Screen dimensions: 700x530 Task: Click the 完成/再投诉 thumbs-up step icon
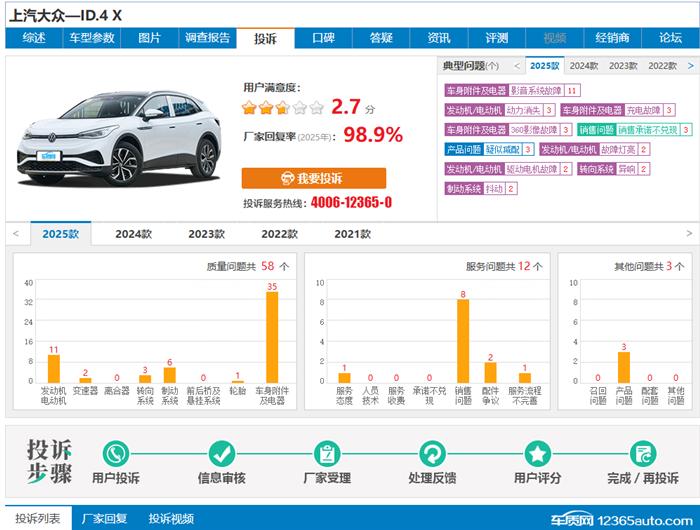(642, 455)
